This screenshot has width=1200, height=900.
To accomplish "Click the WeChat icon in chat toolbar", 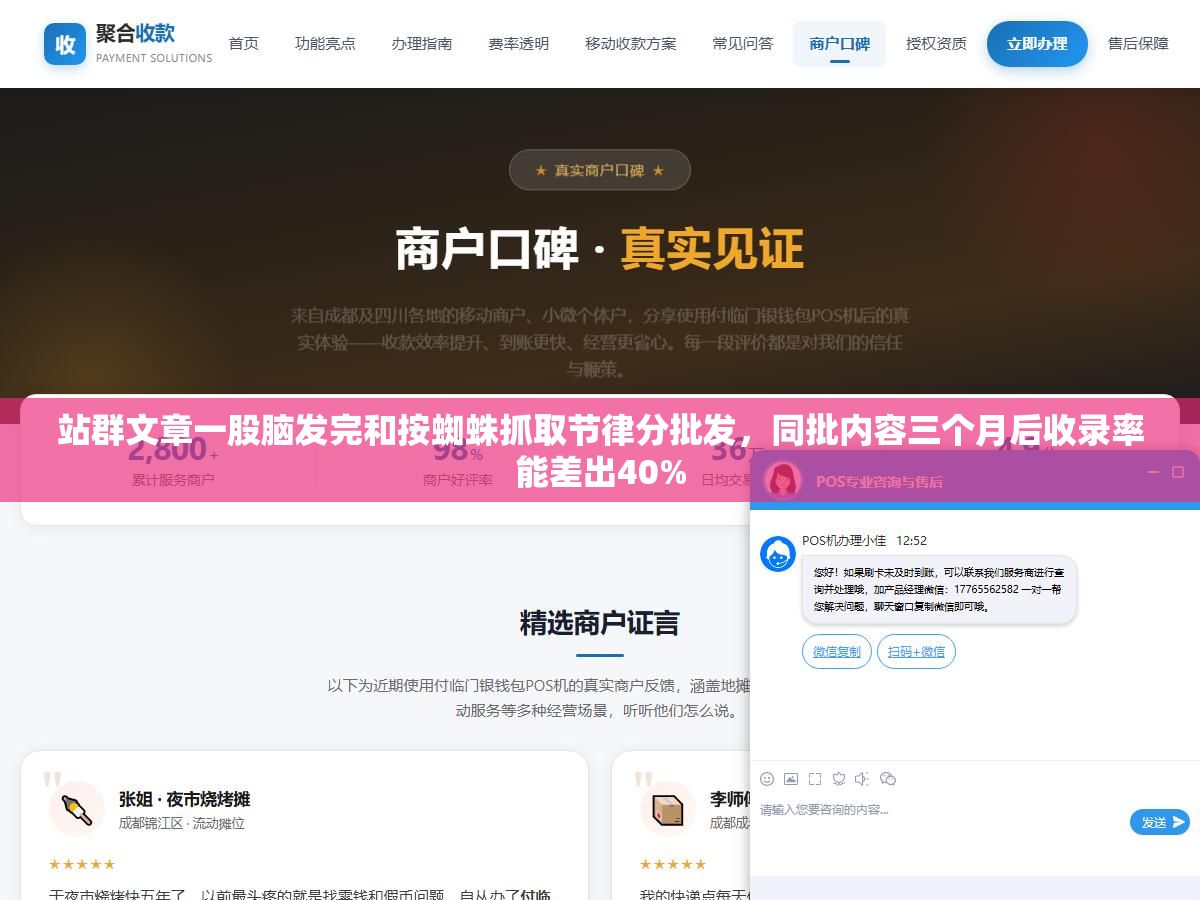I will point(888,779).
